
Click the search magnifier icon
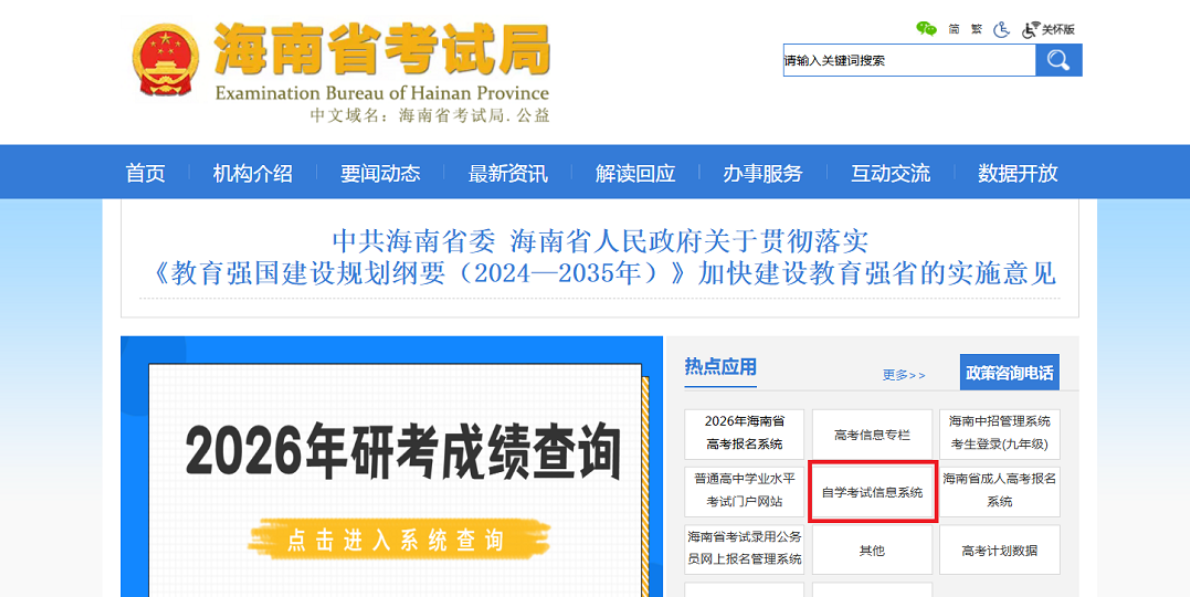[x=1058, y=60]
